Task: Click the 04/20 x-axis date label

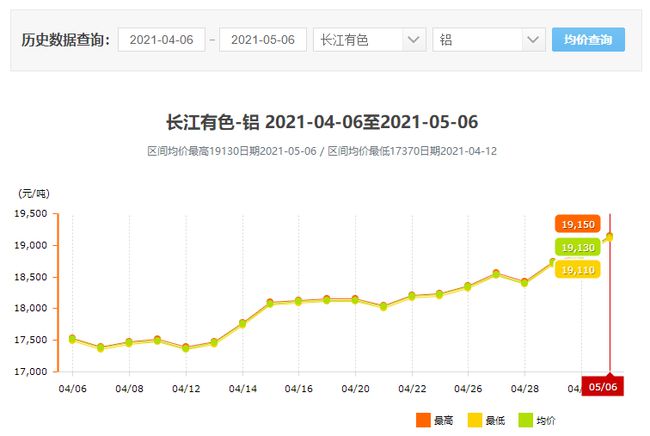Action: point(356,387)
